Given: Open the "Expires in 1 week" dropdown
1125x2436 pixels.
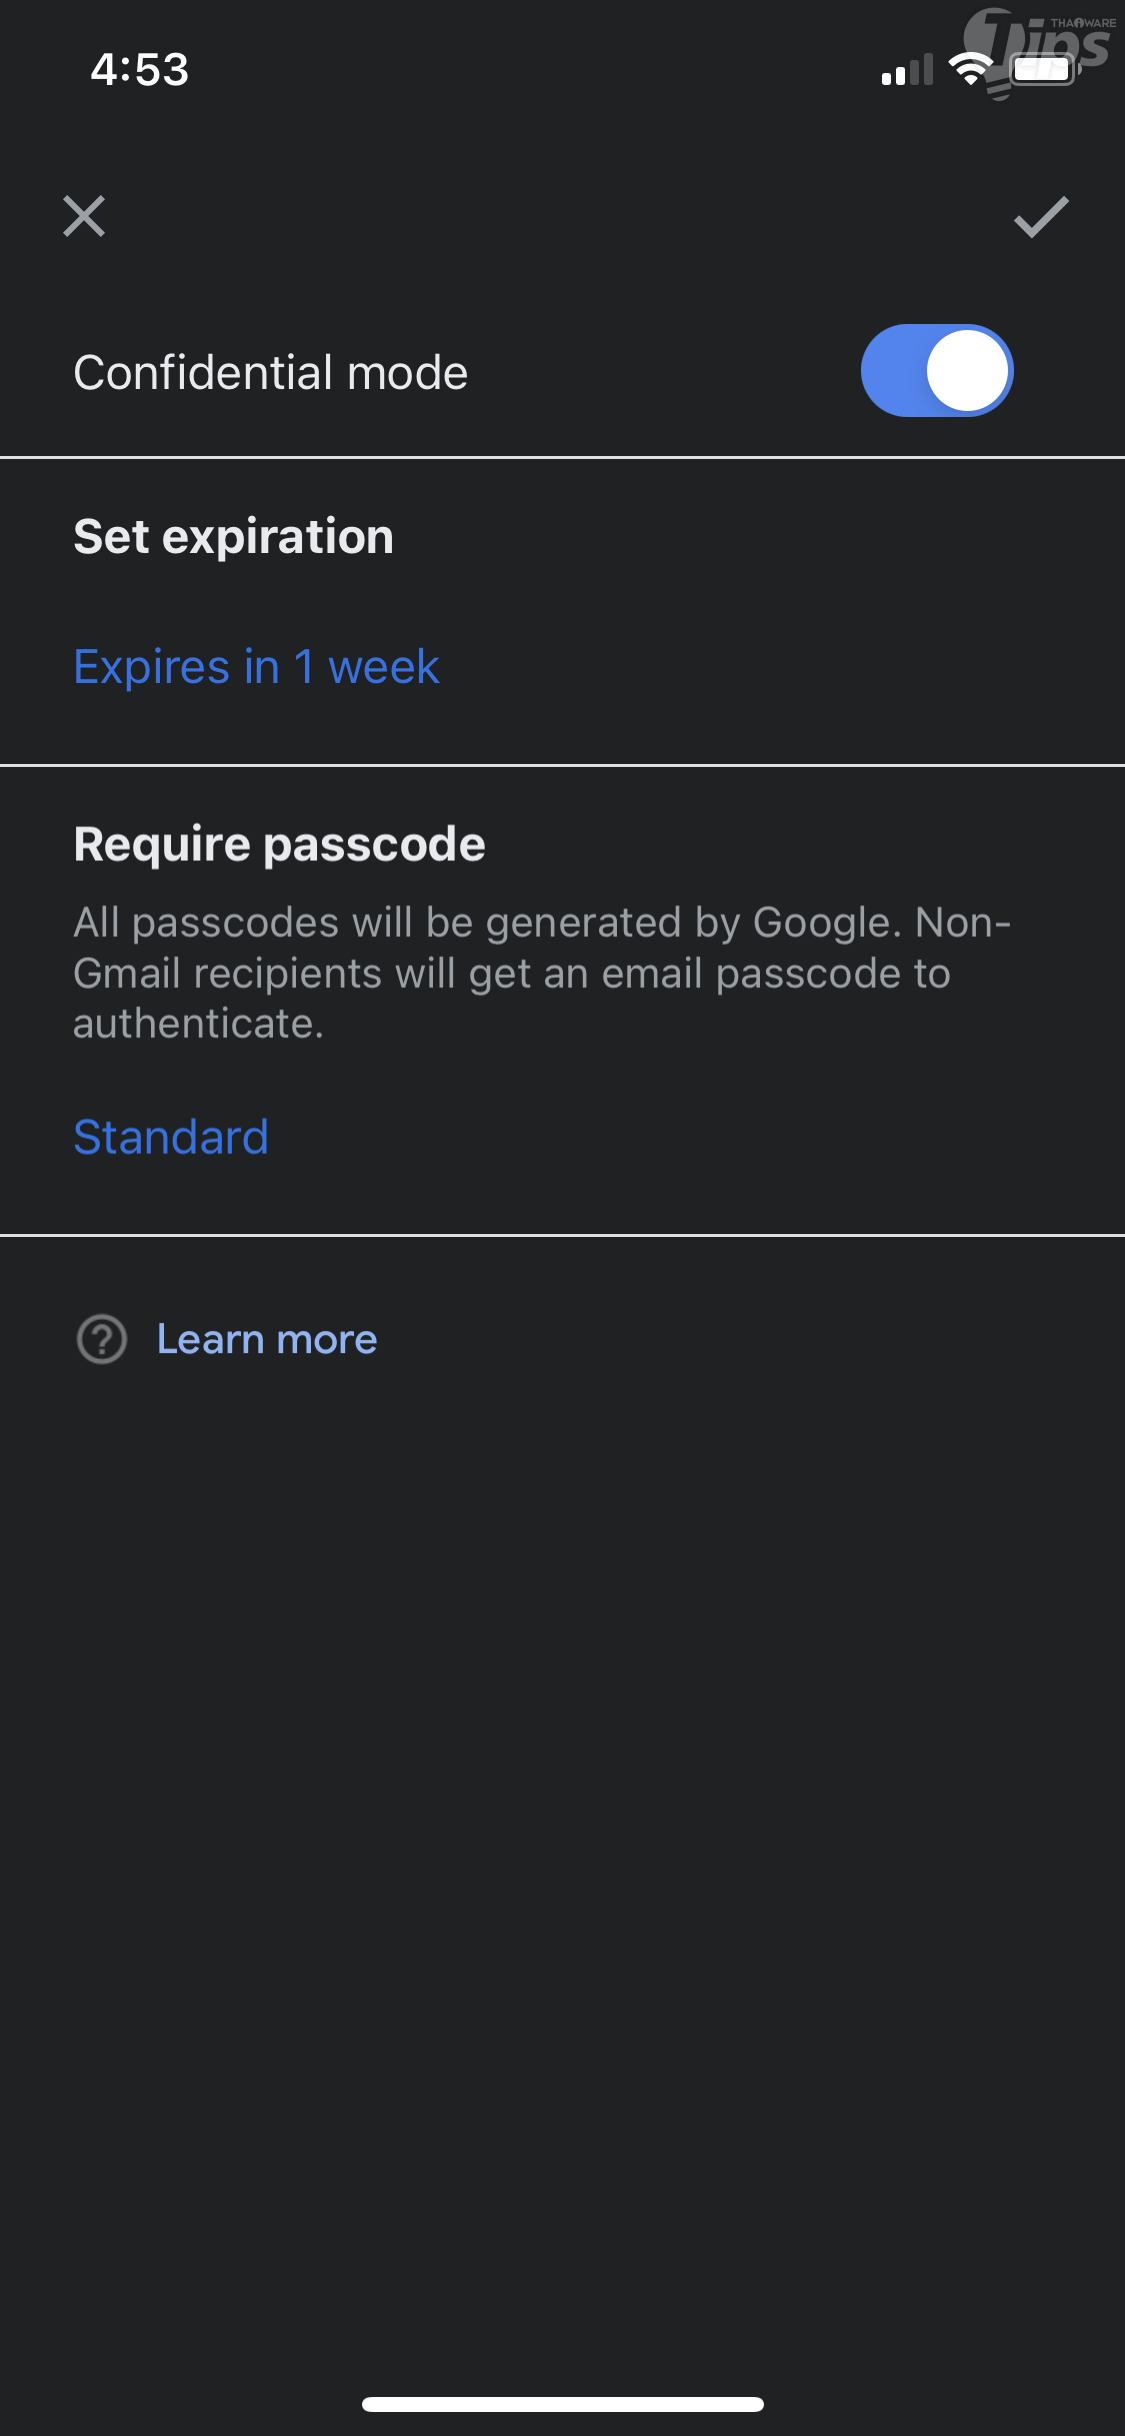Looking at the screenshot, I should click(257, 667).
